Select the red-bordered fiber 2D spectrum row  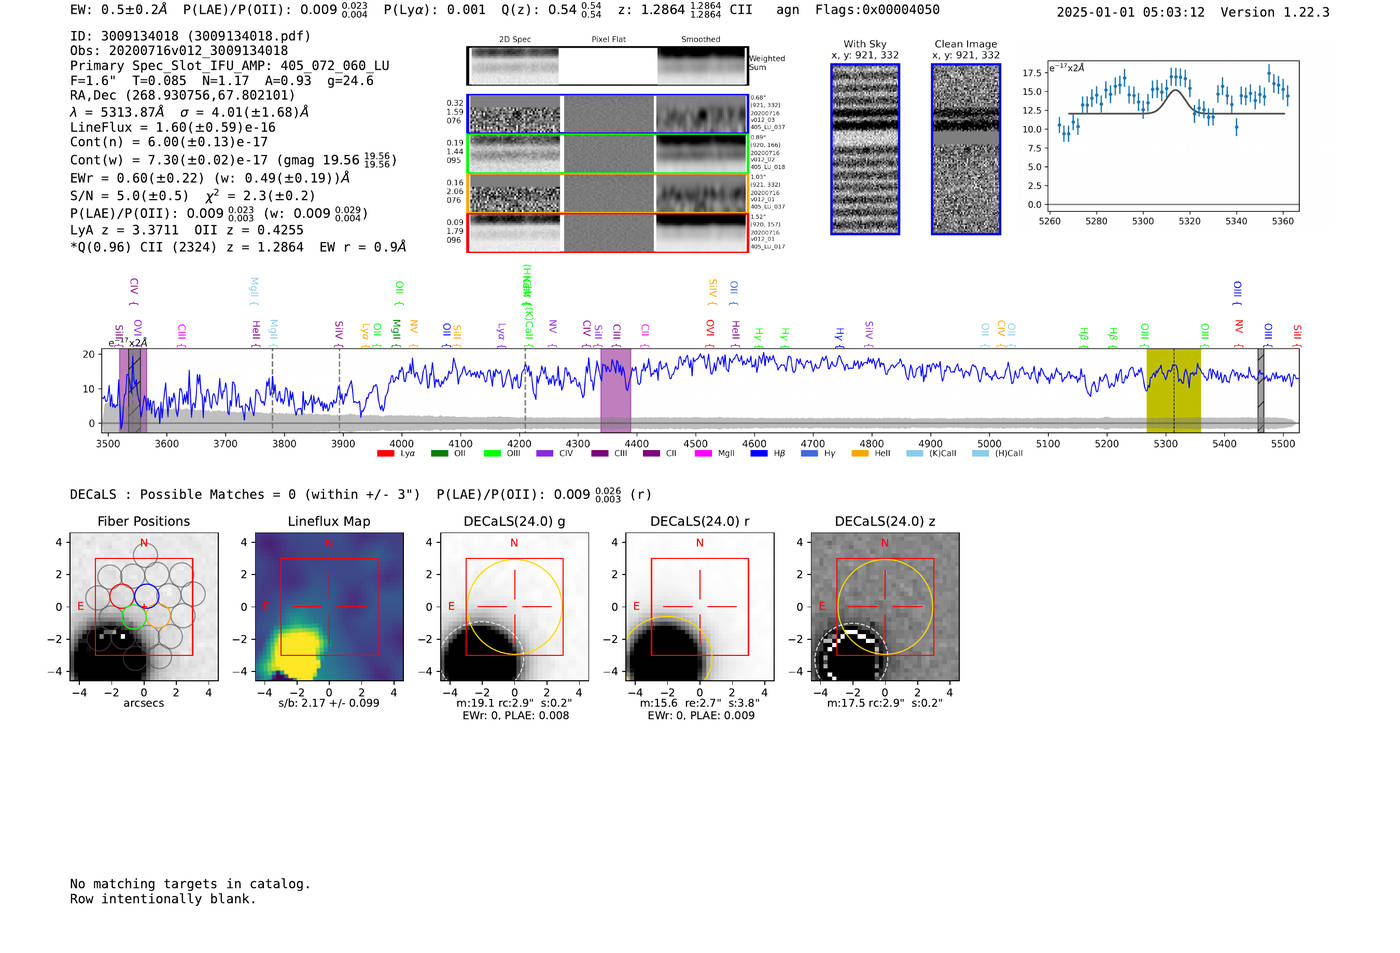click(607, 232)
